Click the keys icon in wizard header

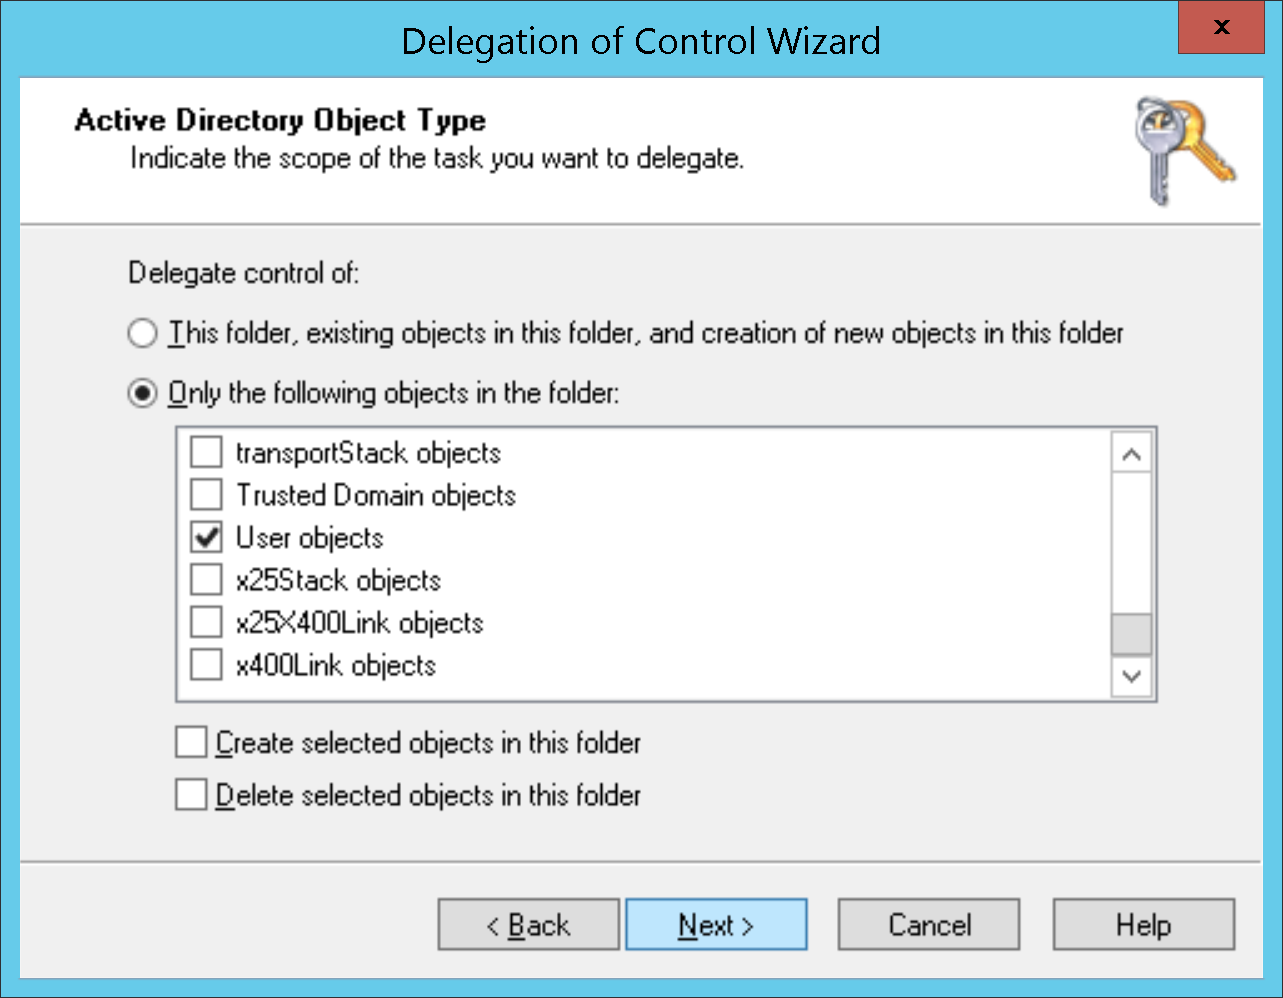pos(1185,152)
